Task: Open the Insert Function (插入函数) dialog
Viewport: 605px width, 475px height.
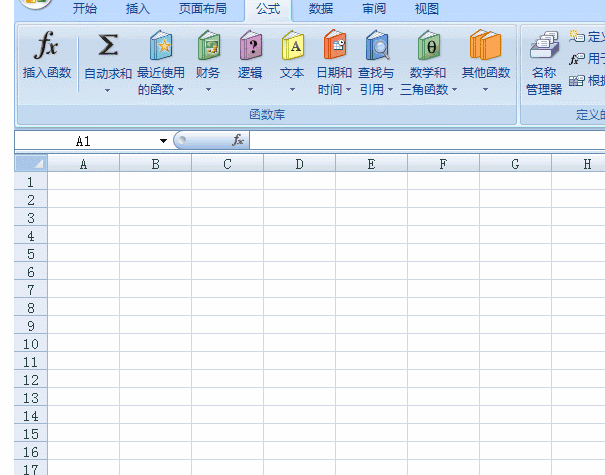Action: click(x=47, y=54)
